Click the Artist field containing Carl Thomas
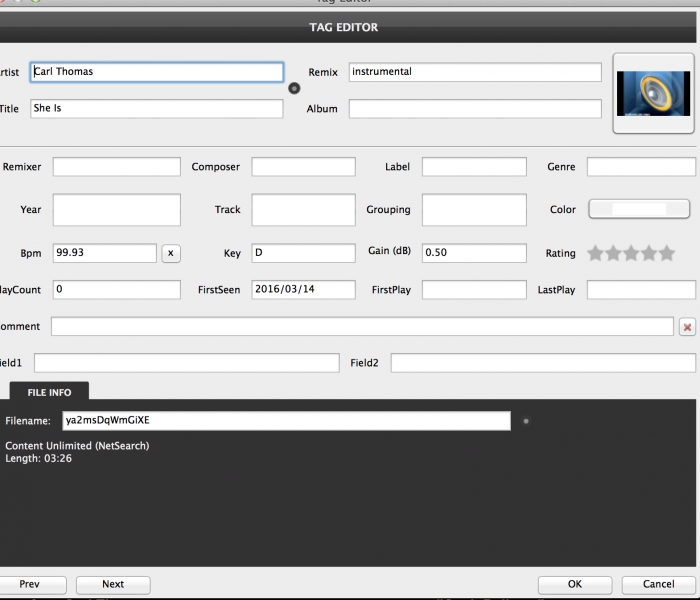The height and width of the screenshot is (600, 700). pyautogui.click(x=157, y=72)
